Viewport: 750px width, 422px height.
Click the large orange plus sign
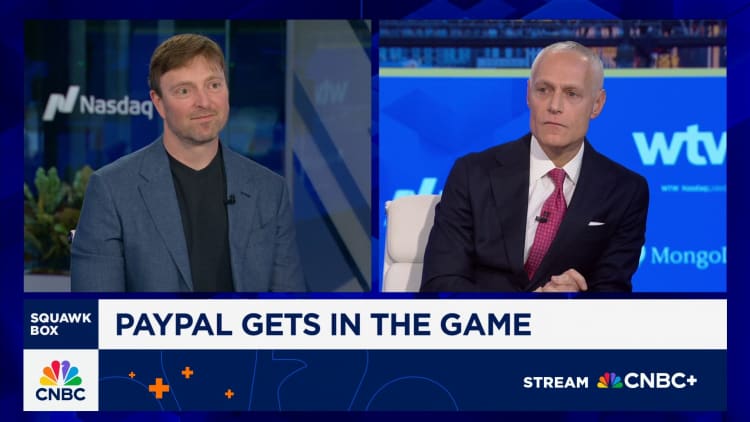click(x=159, y=388)
